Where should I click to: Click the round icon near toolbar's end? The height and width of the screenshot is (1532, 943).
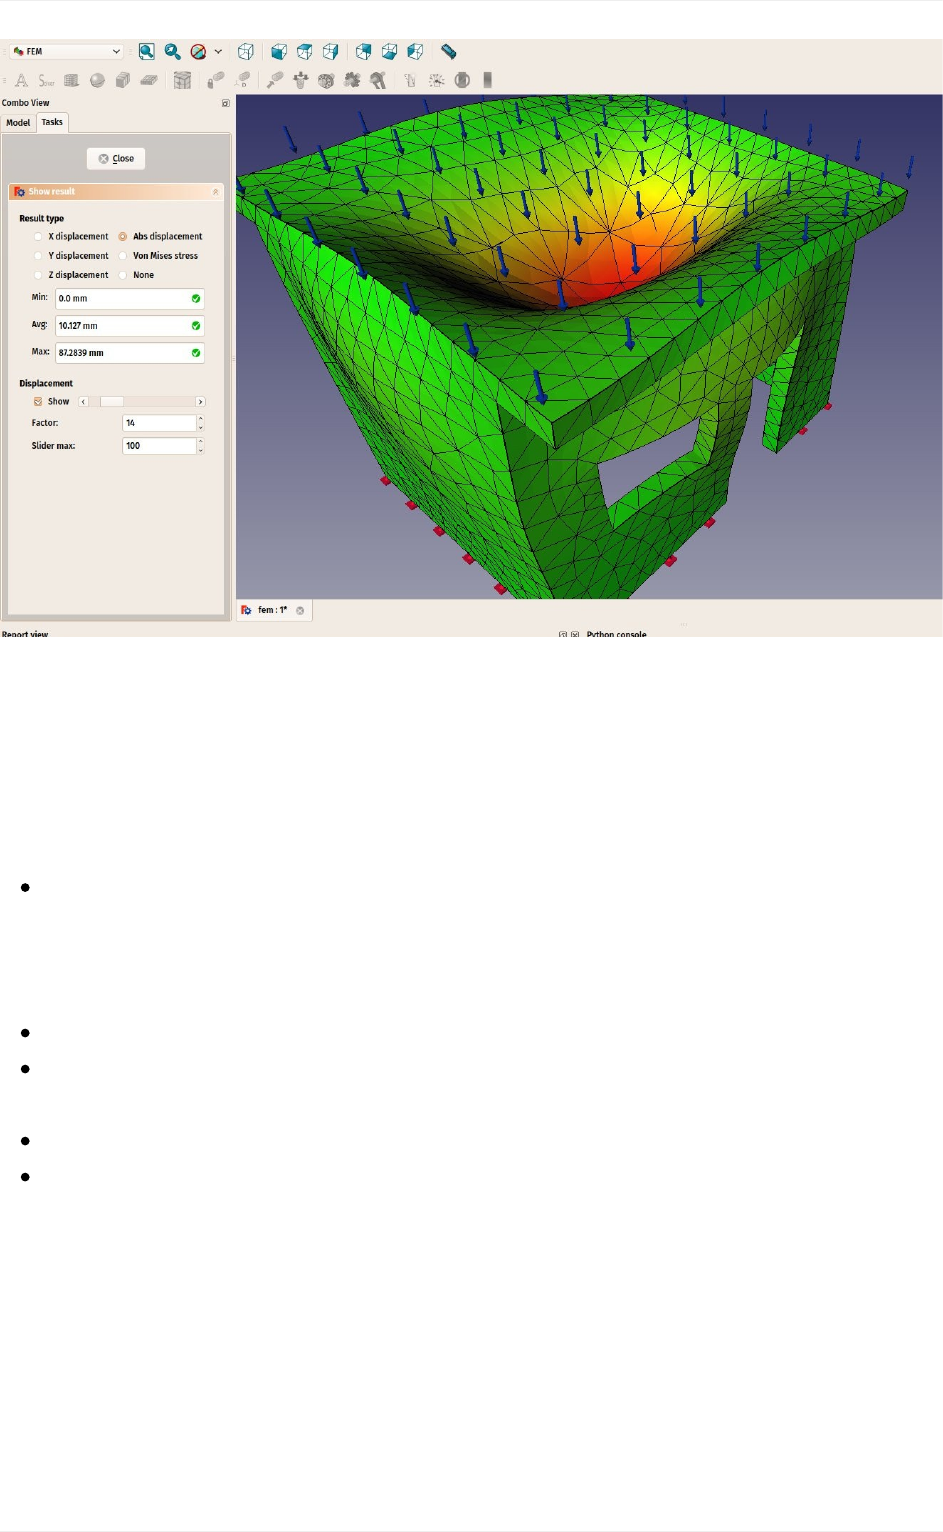click(x=462, y=80)
